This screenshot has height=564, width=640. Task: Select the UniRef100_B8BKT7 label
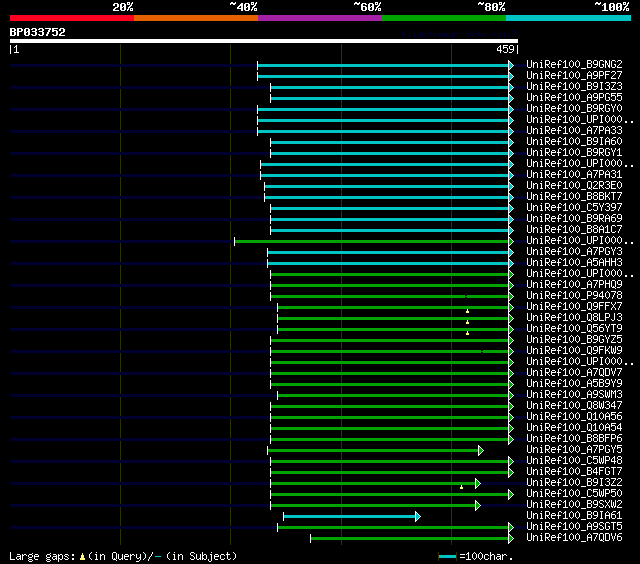pyautogui.click(x=574, y=196)
